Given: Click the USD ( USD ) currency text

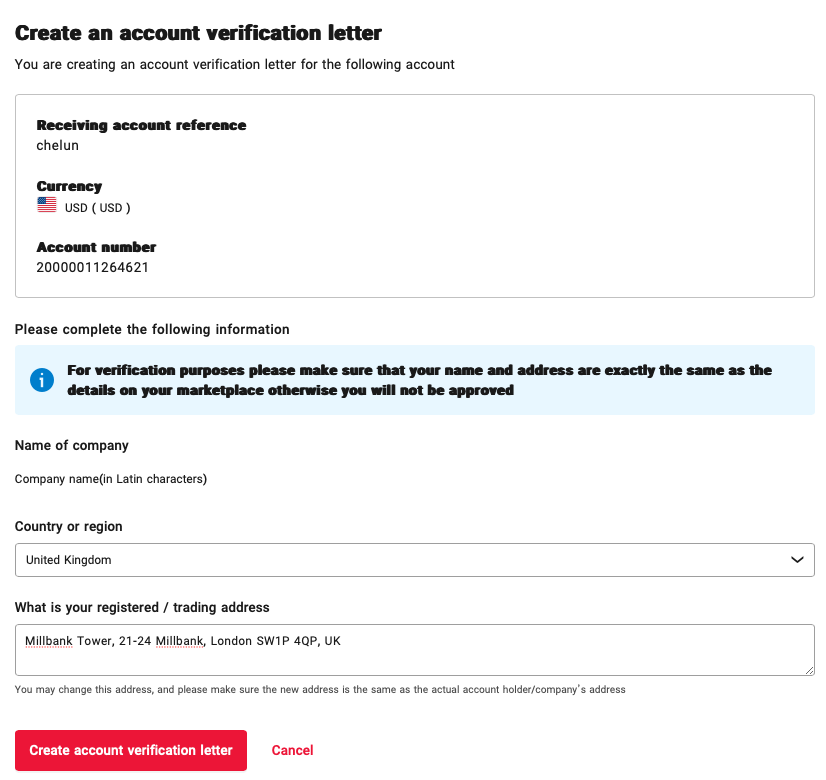Looking at the screenshot, I should click(x=98, y=208).
